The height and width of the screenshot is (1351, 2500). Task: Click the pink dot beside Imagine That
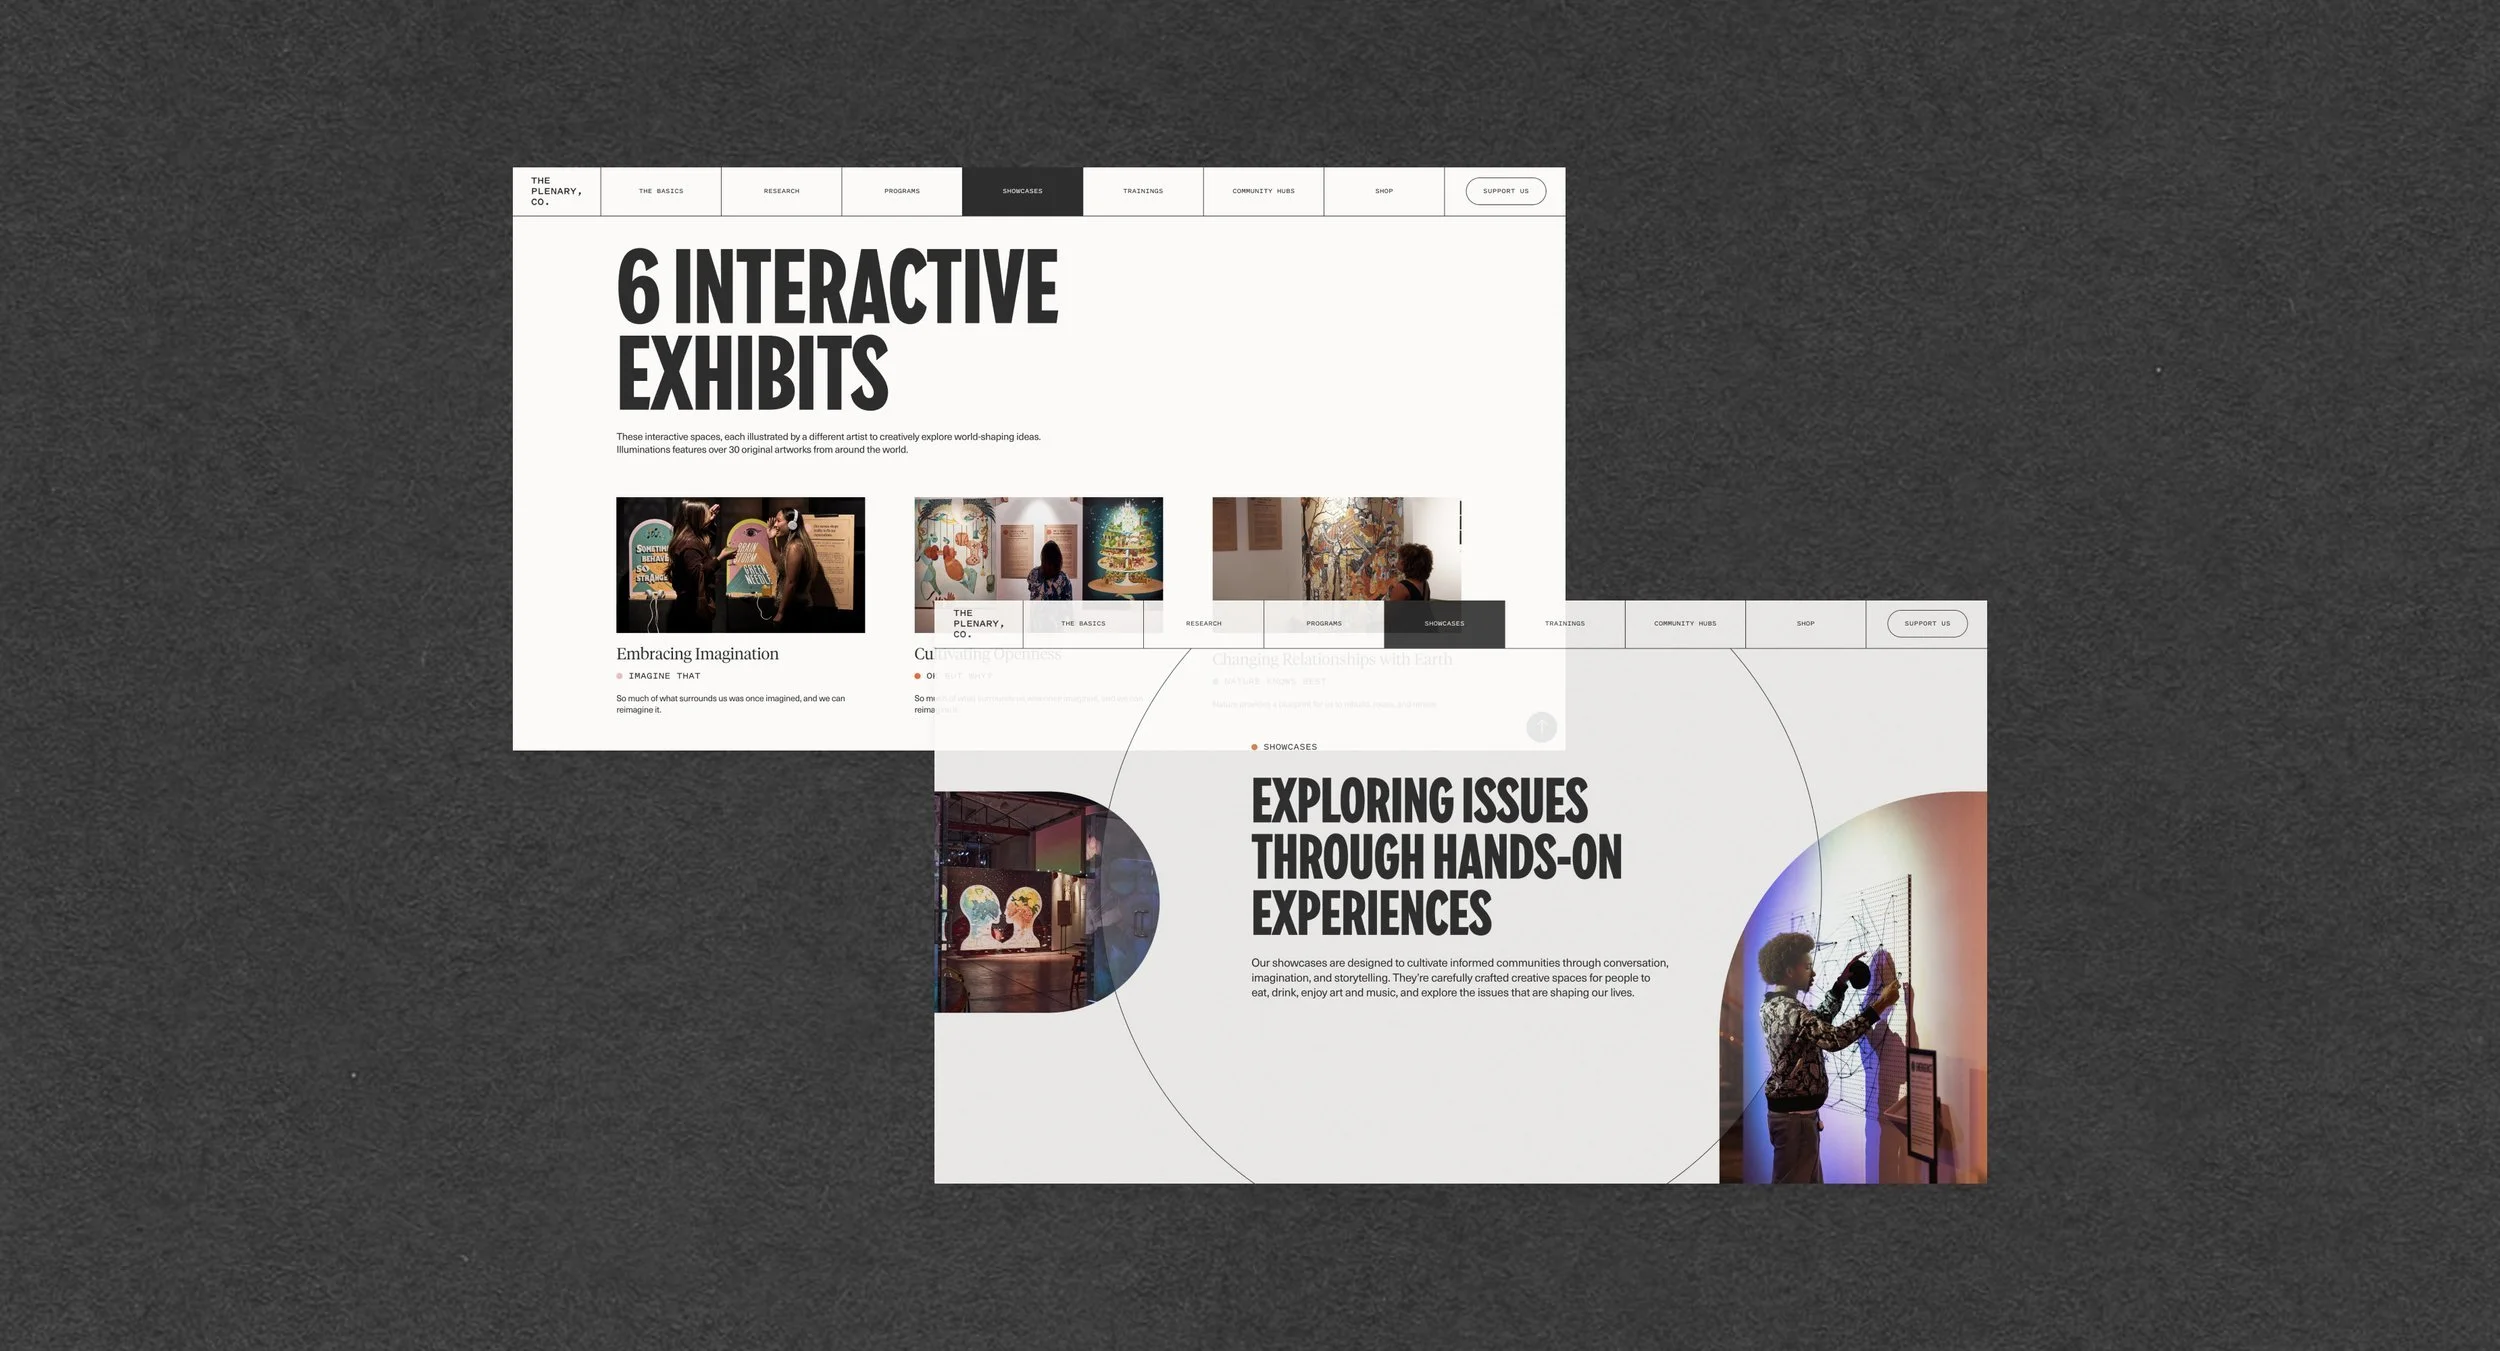(x=620, y=676)
